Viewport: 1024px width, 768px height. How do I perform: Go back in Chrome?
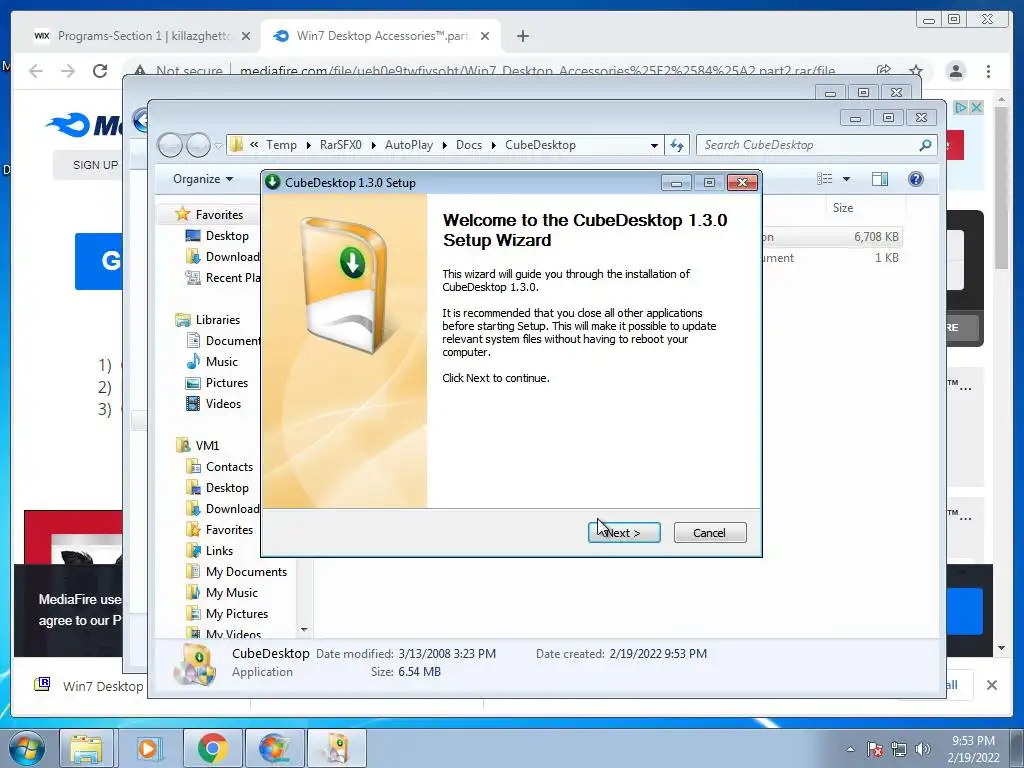click(x=36, y=71)
